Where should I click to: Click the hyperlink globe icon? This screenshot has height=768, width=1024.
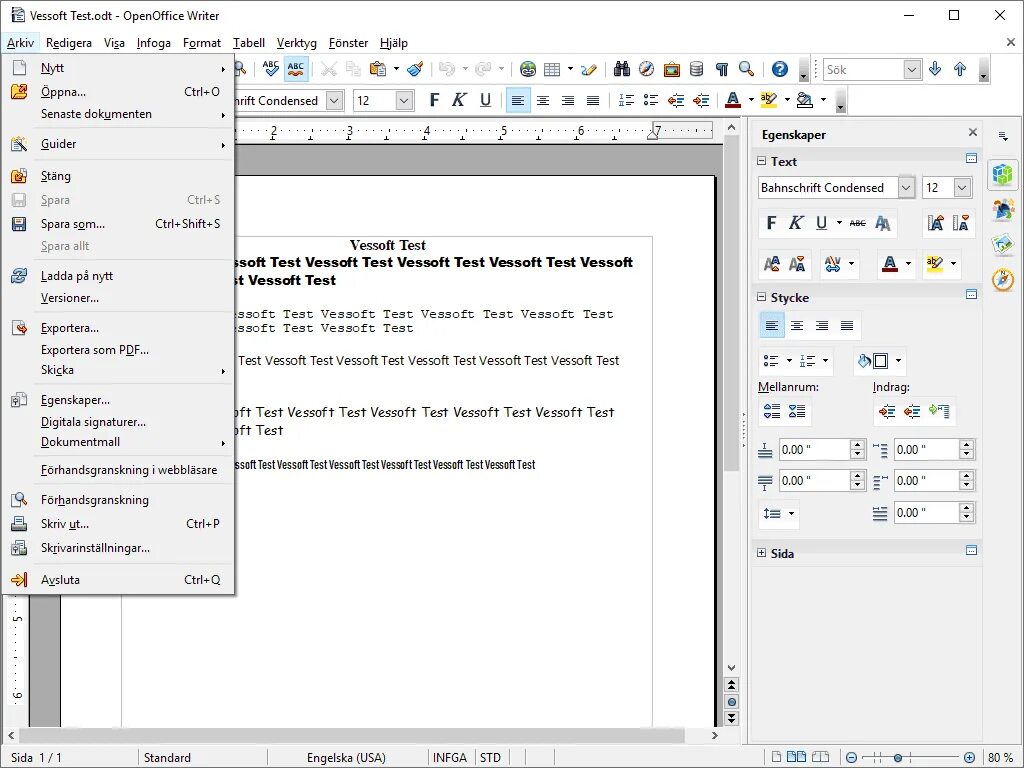(x=528, y=69)
